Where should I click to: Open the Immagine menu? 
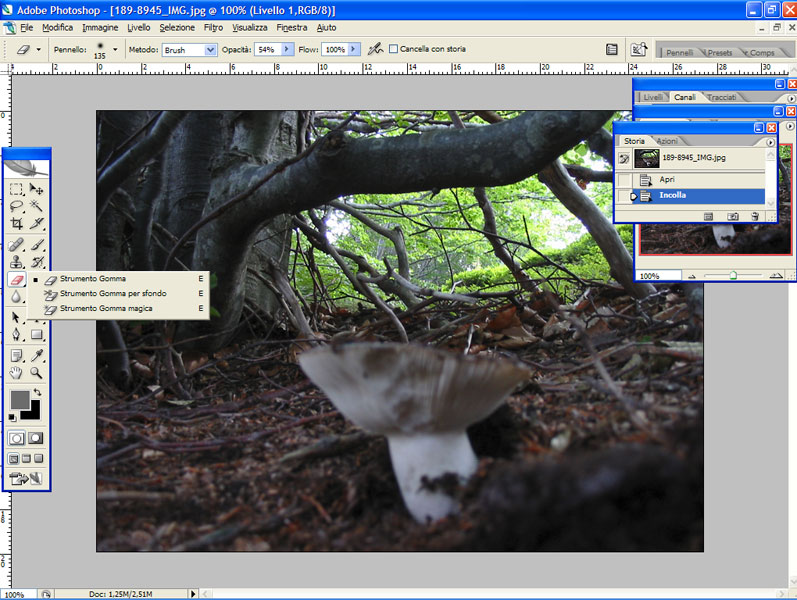tap(100, 27)
